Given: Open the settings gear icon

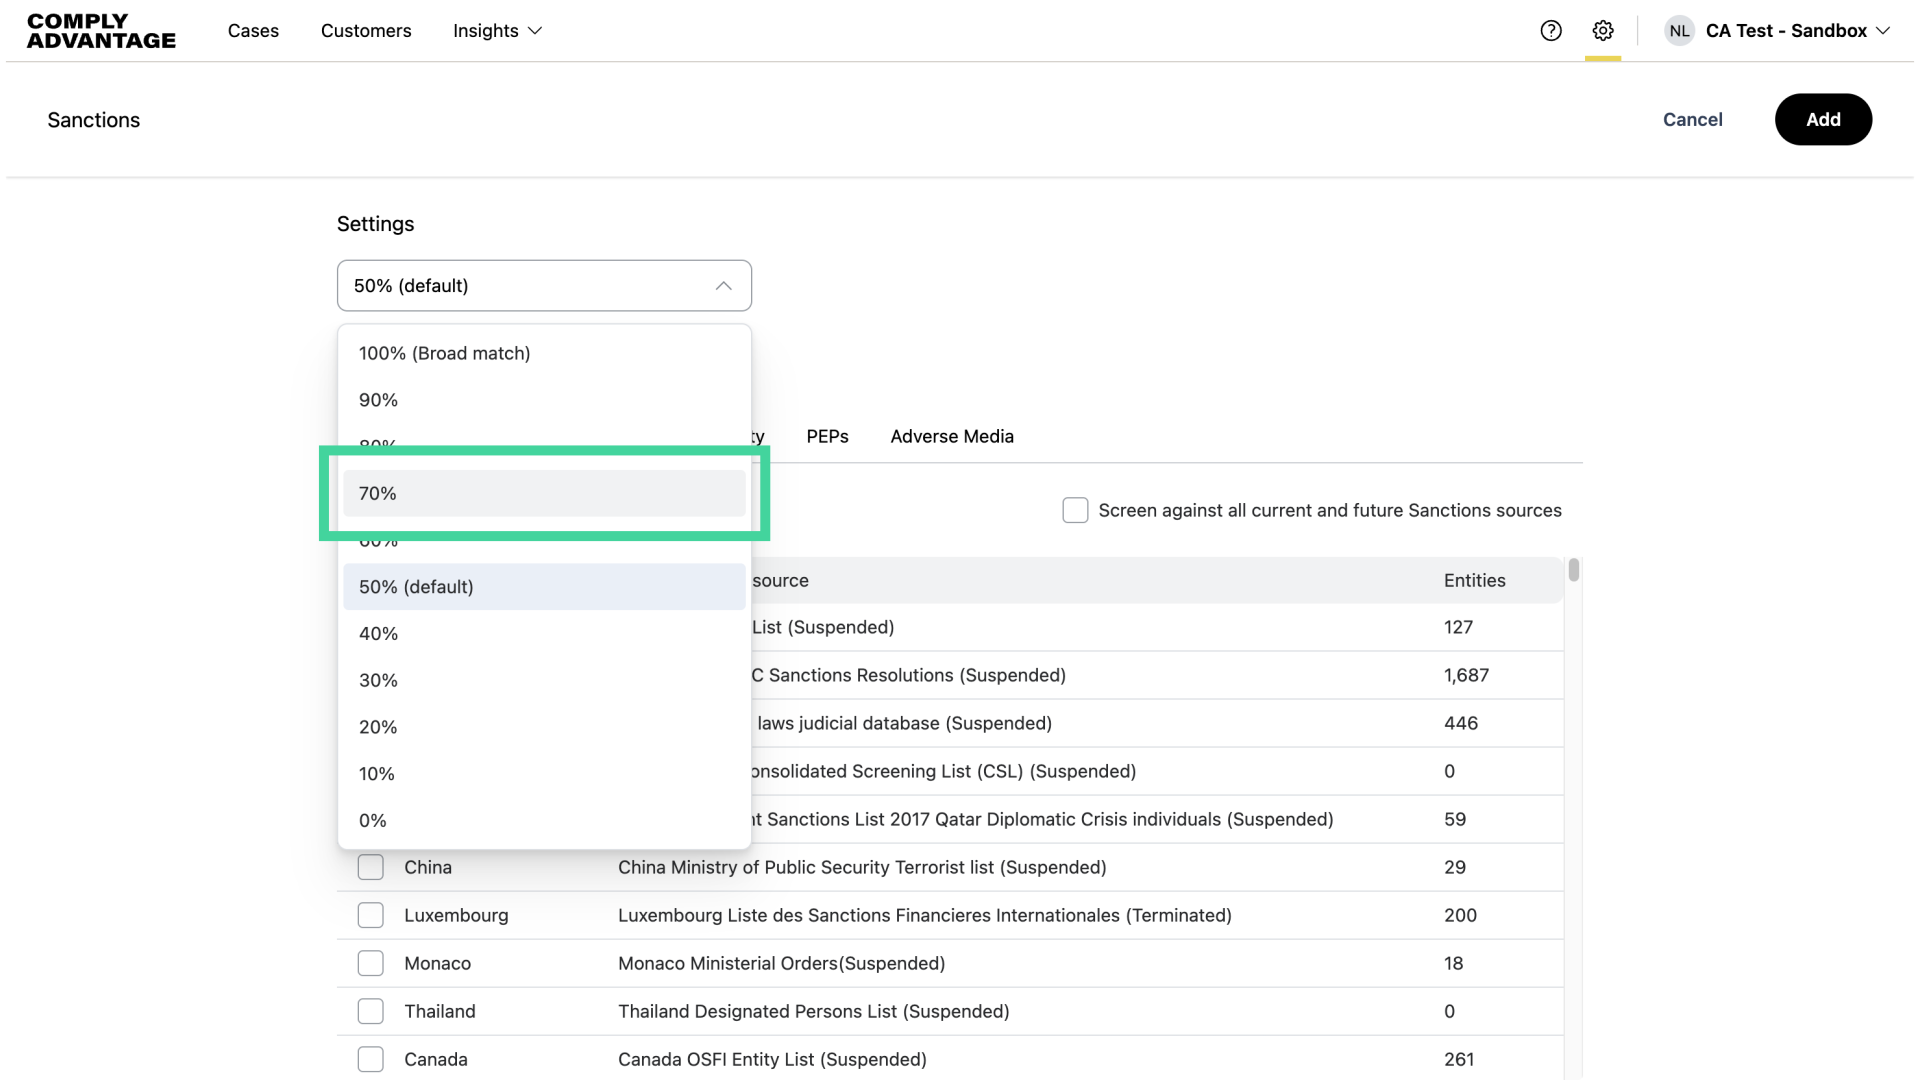Looking at the screenshot, I should pyautogui.click(x=1603, y=31).
